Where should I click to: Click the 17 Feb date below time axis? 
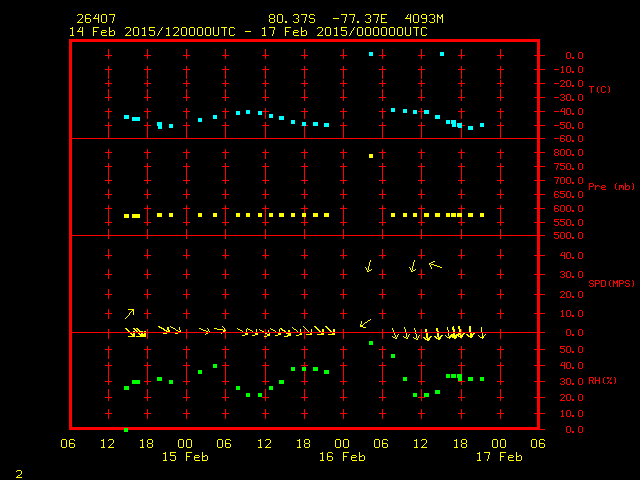[497, 457]
